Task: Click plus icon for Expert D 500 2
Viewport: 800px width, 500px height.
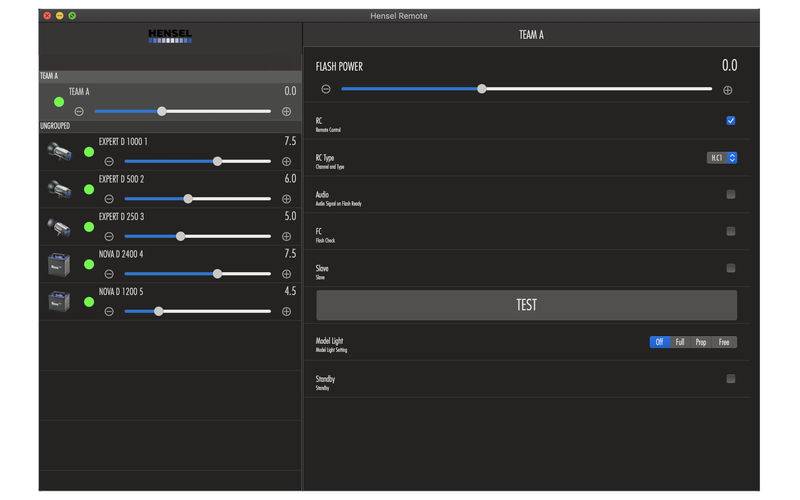Action: tap(287, 199)
